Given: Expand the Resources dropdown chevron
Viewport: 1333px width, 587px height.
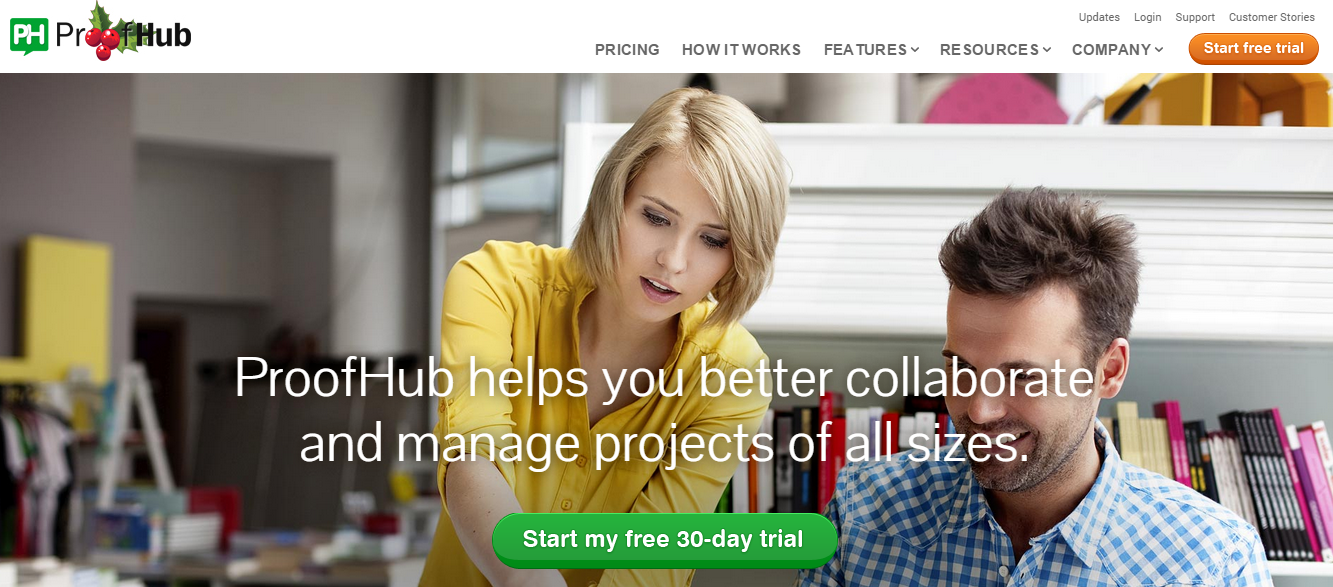Looking at the screenshot, I should (1047, 50).
